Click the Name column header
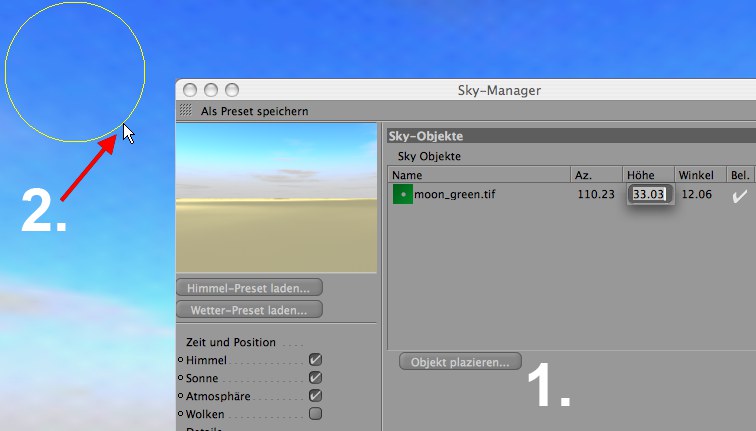This screenshot has width=756, height=431. tap(479, 175)
